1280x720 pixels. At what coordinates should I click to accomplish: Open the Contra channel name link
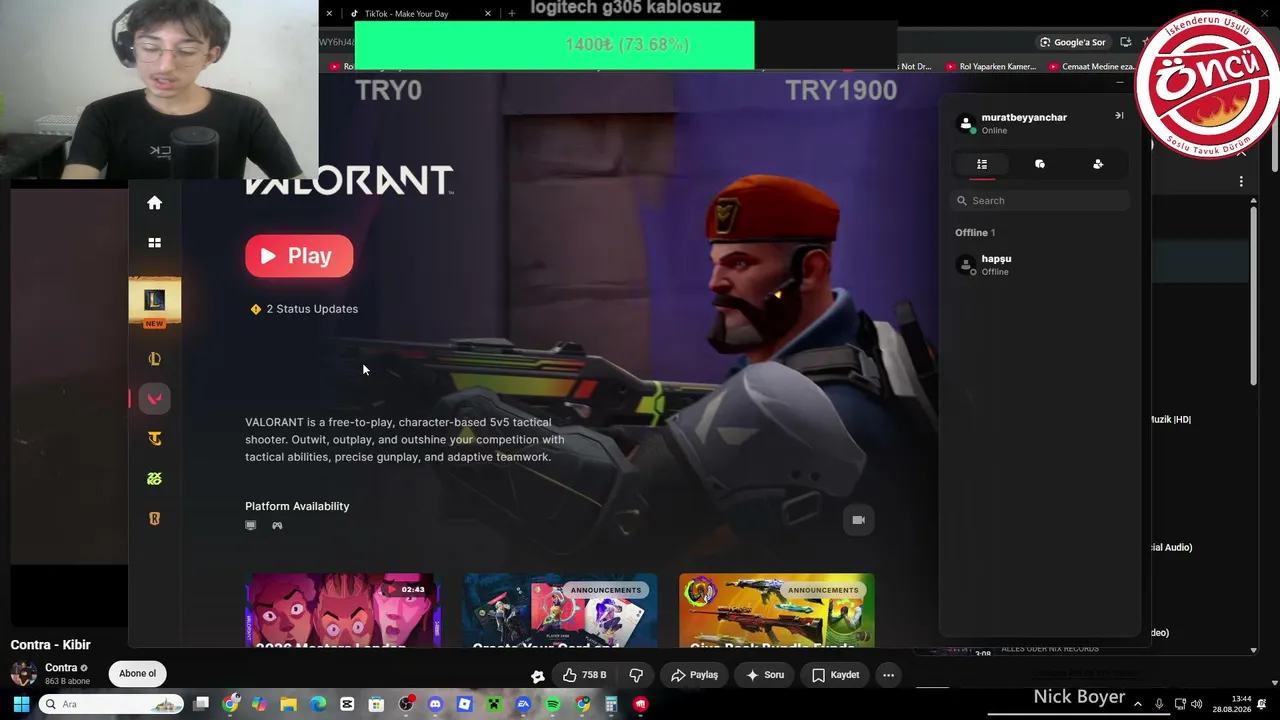[x=61, y=668]
